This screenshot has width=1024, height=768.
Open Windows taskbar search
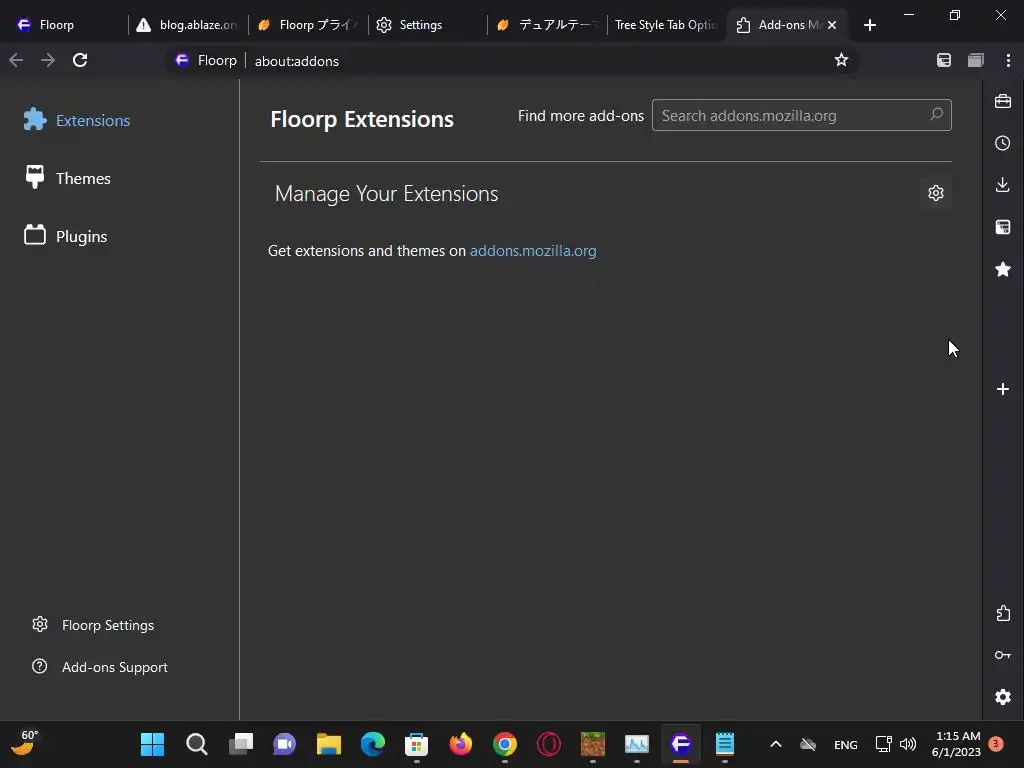pyautogui.click(x=197, y=744)
